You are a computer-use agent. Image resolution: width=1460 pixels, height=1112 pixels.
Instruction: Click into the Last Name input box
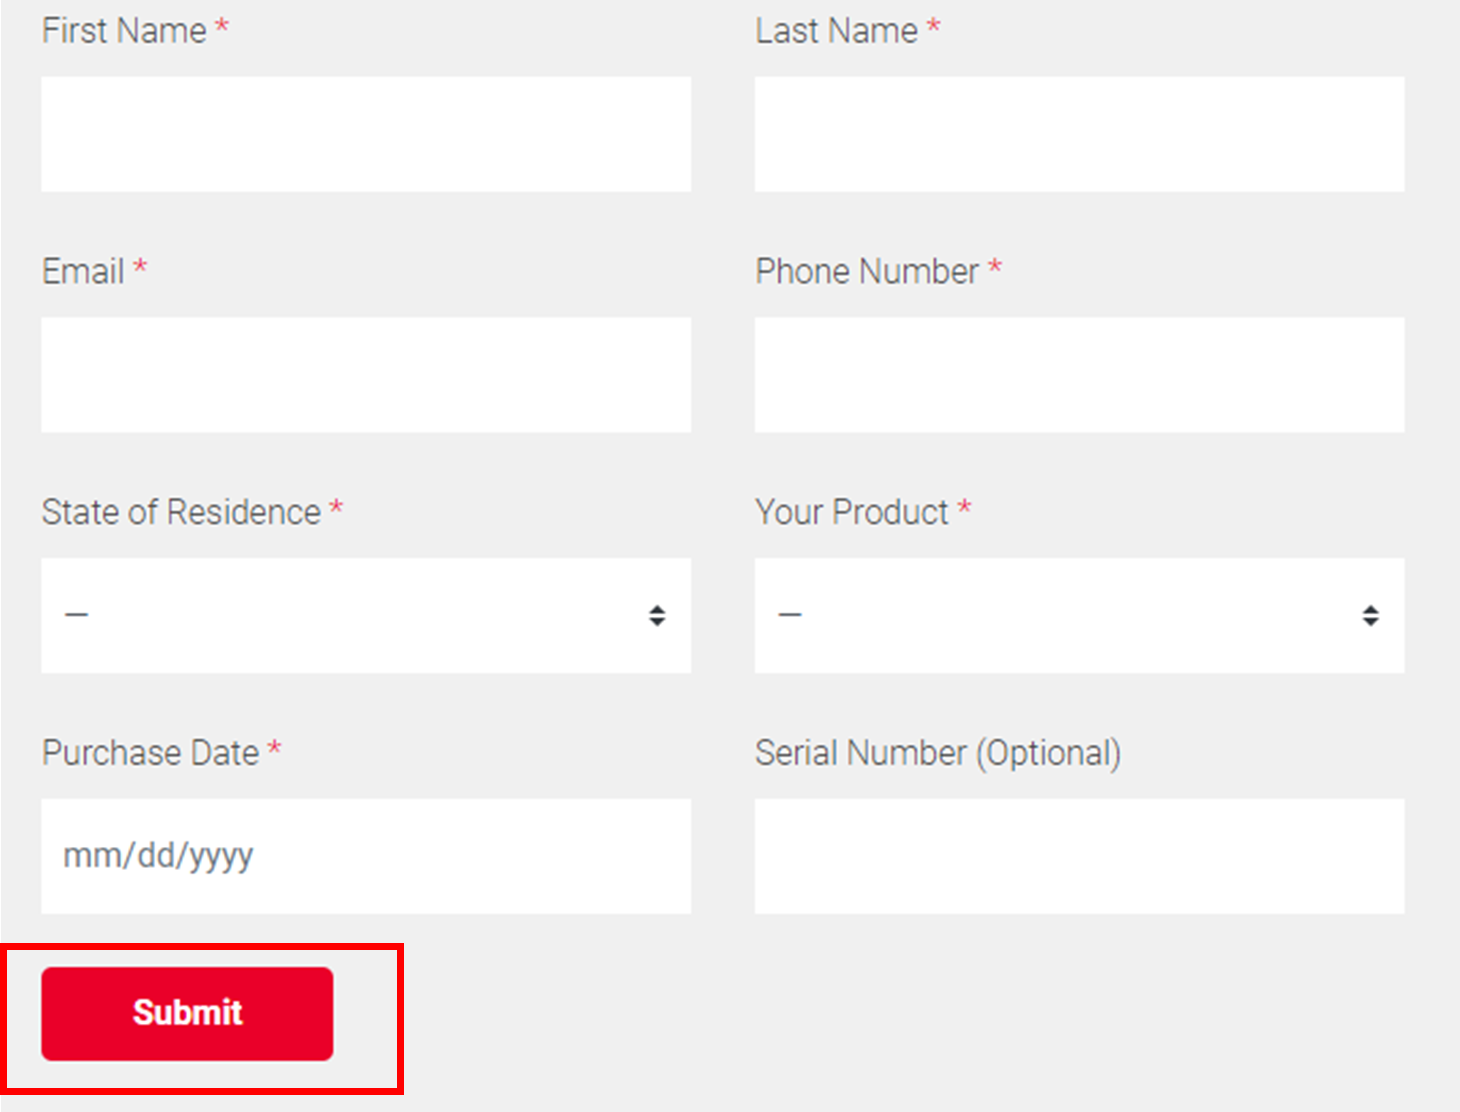tap(1079, 134)
